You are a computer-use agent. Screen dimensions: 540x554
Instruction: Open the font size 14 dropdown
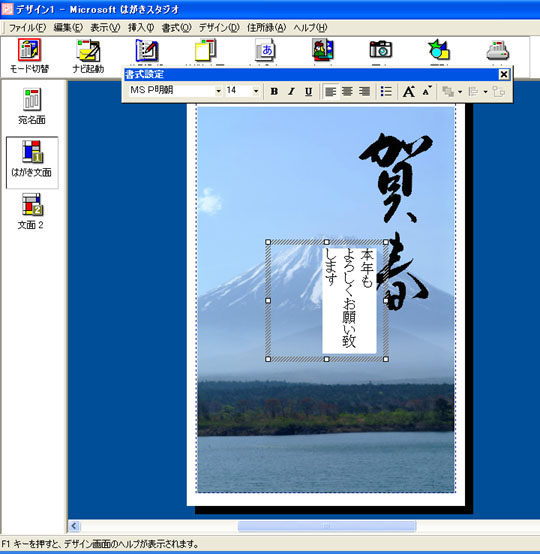coord(256,91)
